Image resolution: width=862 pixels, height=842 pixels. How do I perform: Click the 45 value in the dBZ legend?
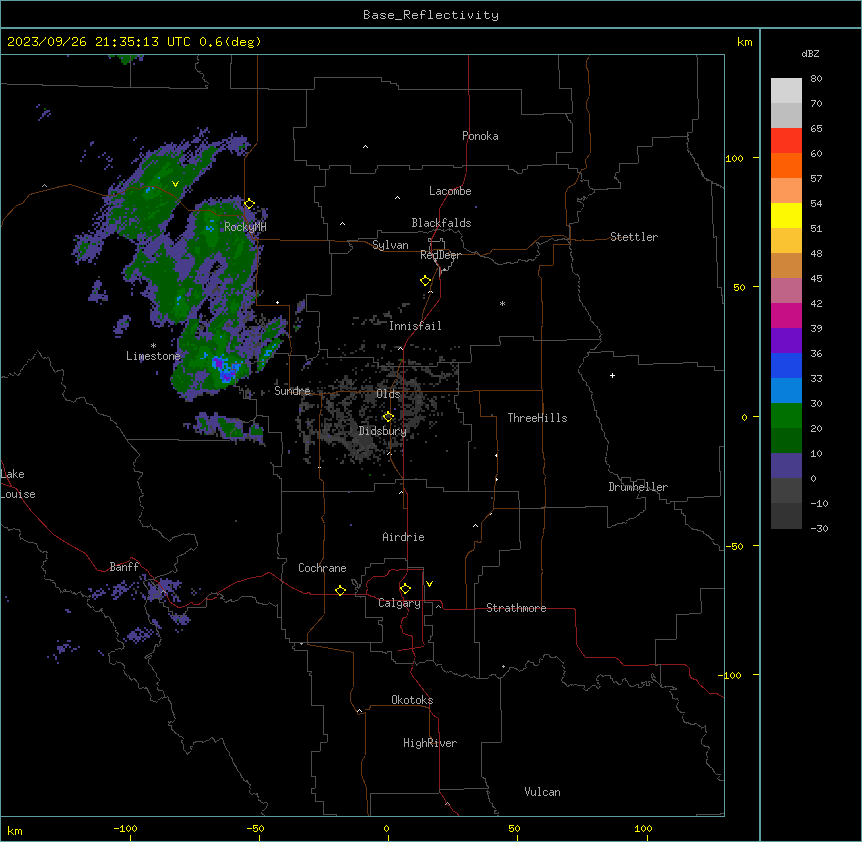tap(816, 279)
